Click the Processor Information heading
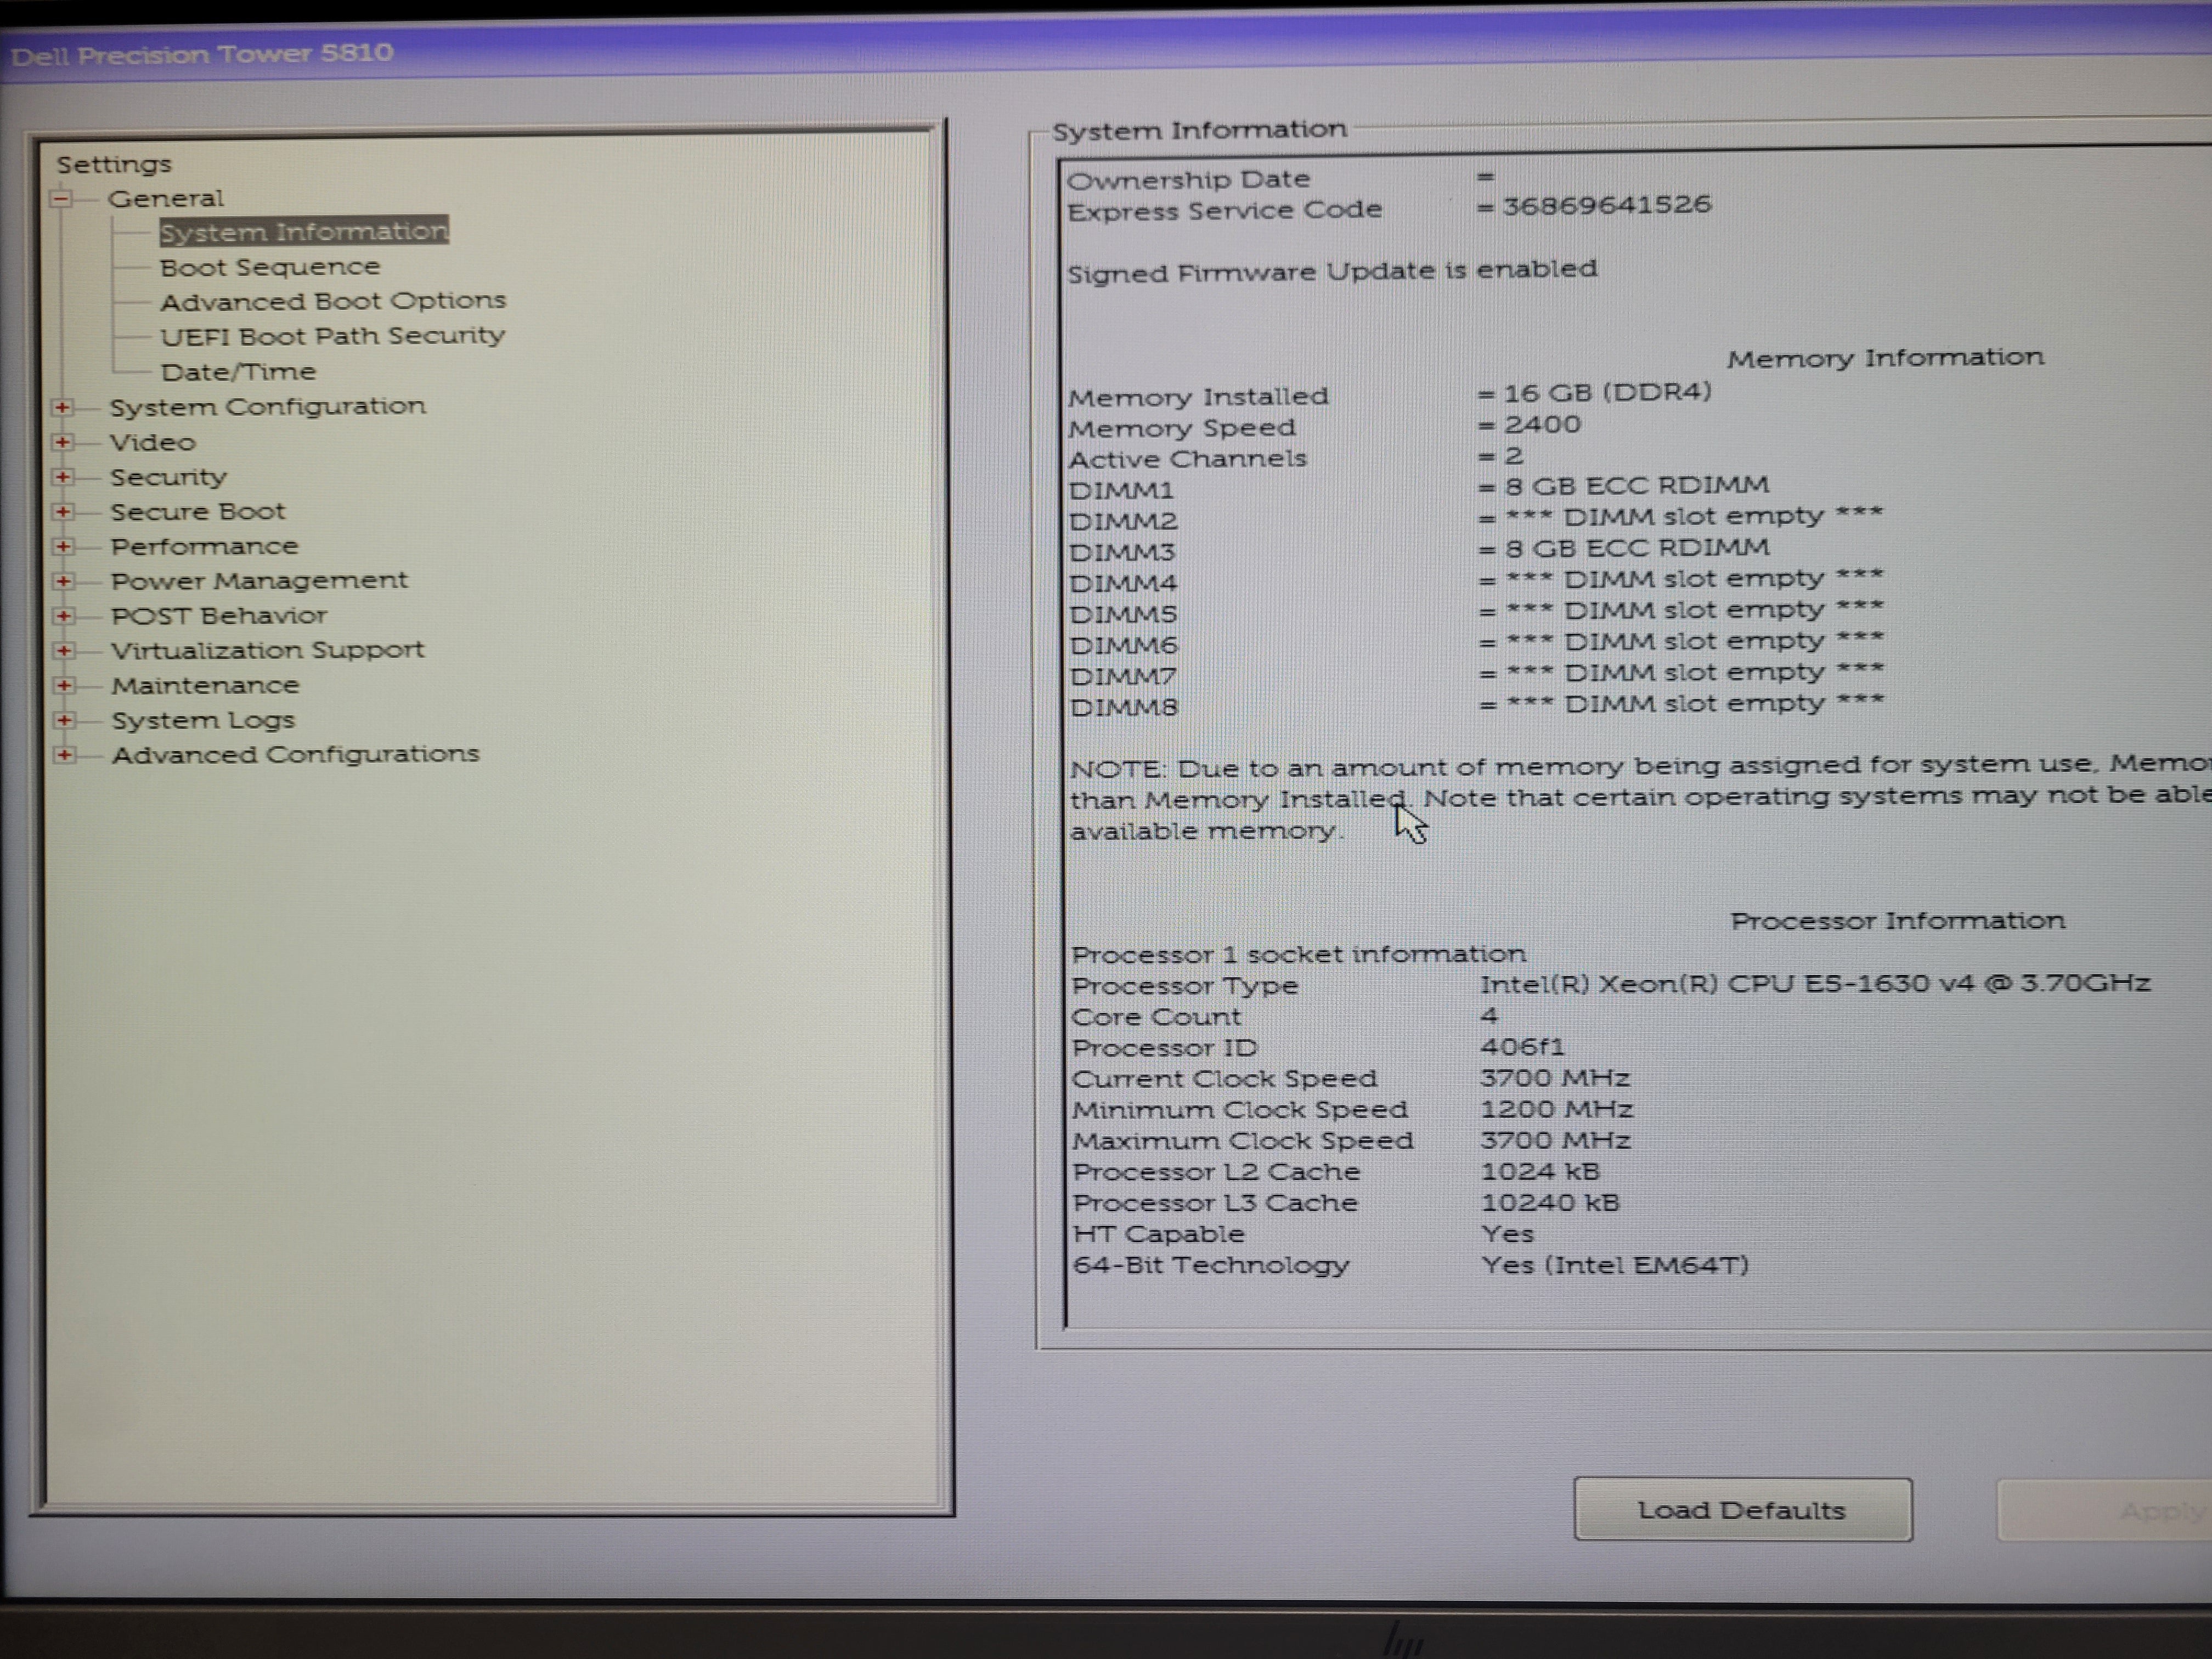The width and height of the screenshot is (2212, 1659). 1898,921
